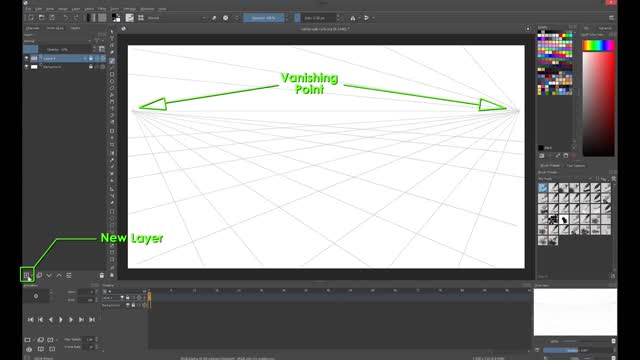The image size is (640, 360).
Task: Click the undo arrow in toolbar
Action: point(65,18)
